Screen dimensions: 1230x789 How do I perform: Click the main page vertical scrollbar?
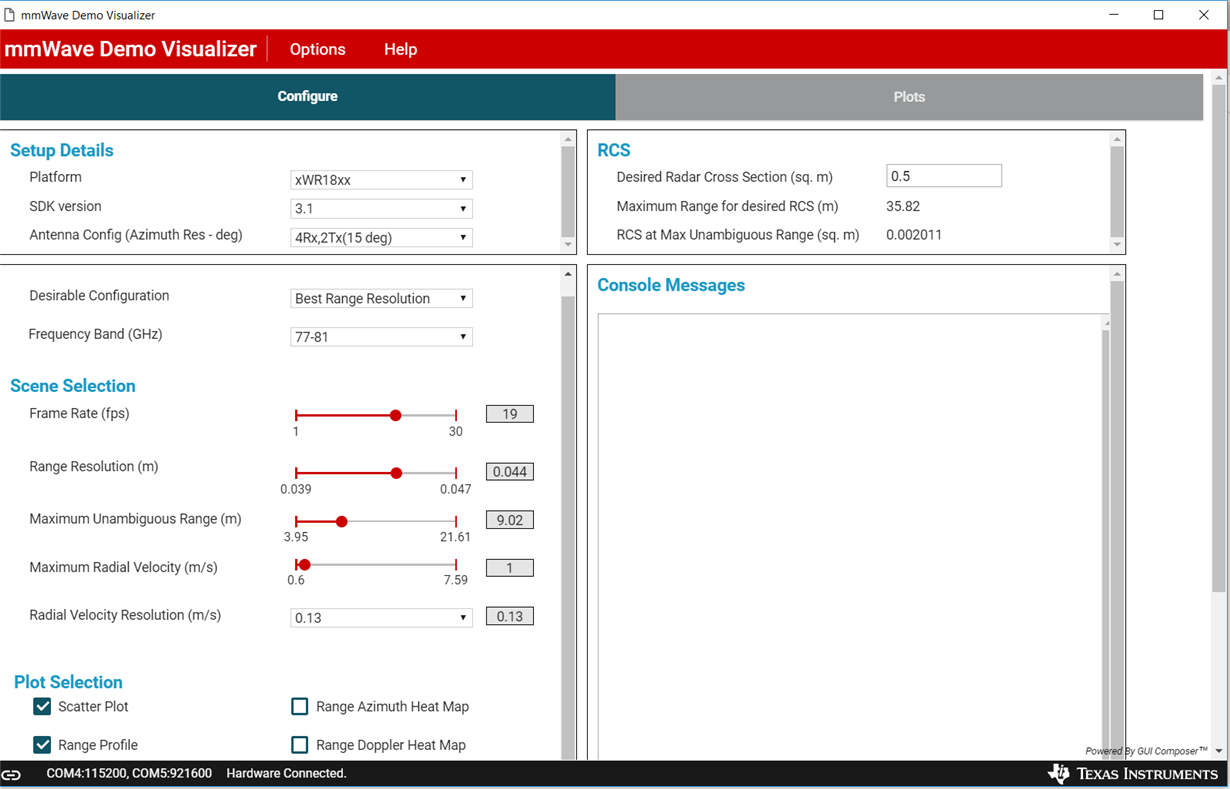coord(1219,340)
